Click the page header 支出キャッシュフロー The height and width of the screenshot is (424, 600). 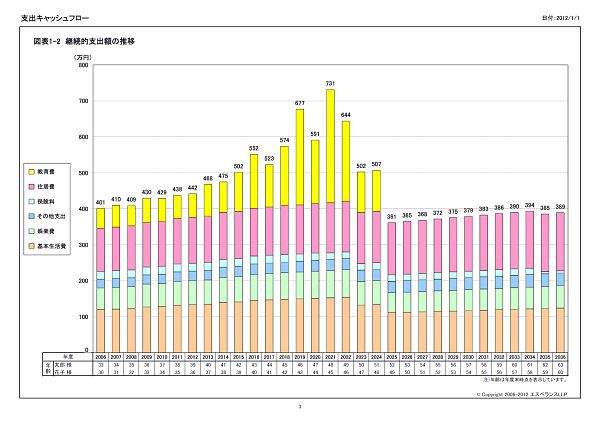[55, 18]
